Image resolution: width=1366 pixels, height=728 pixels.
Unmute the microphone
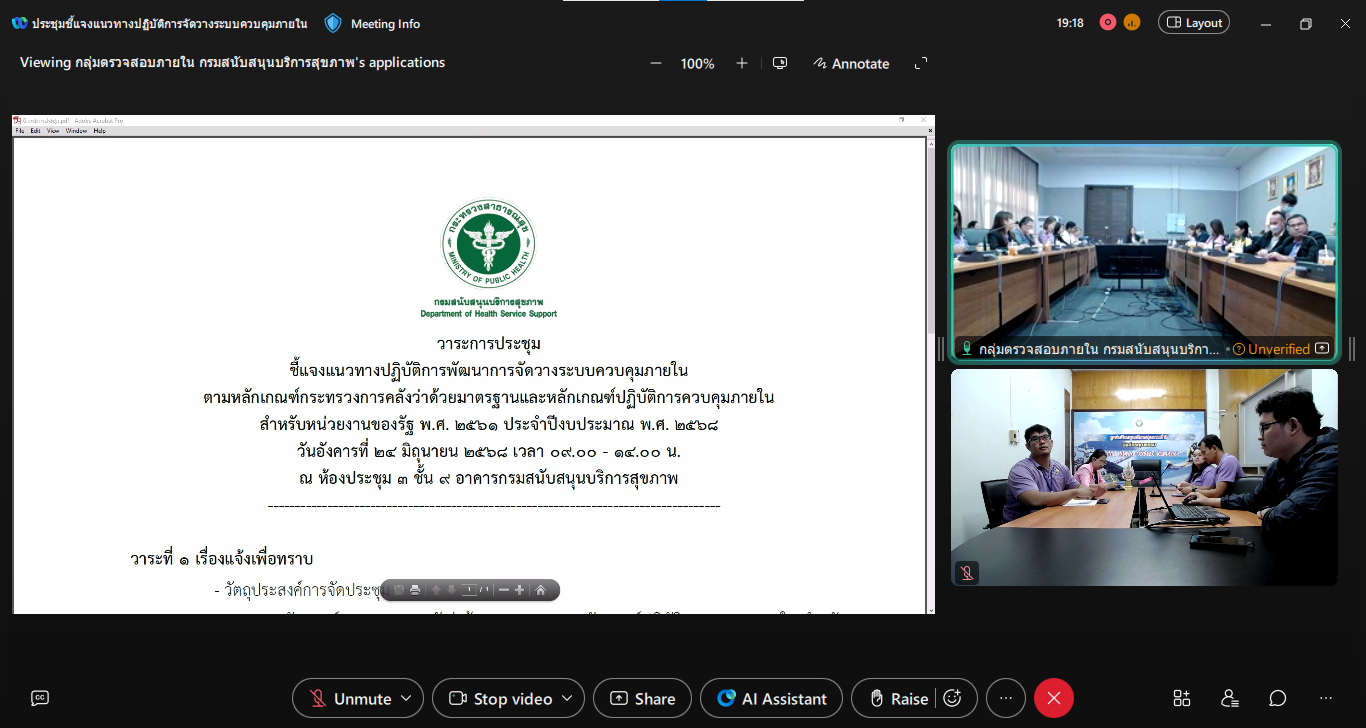(x=350, y=698)
